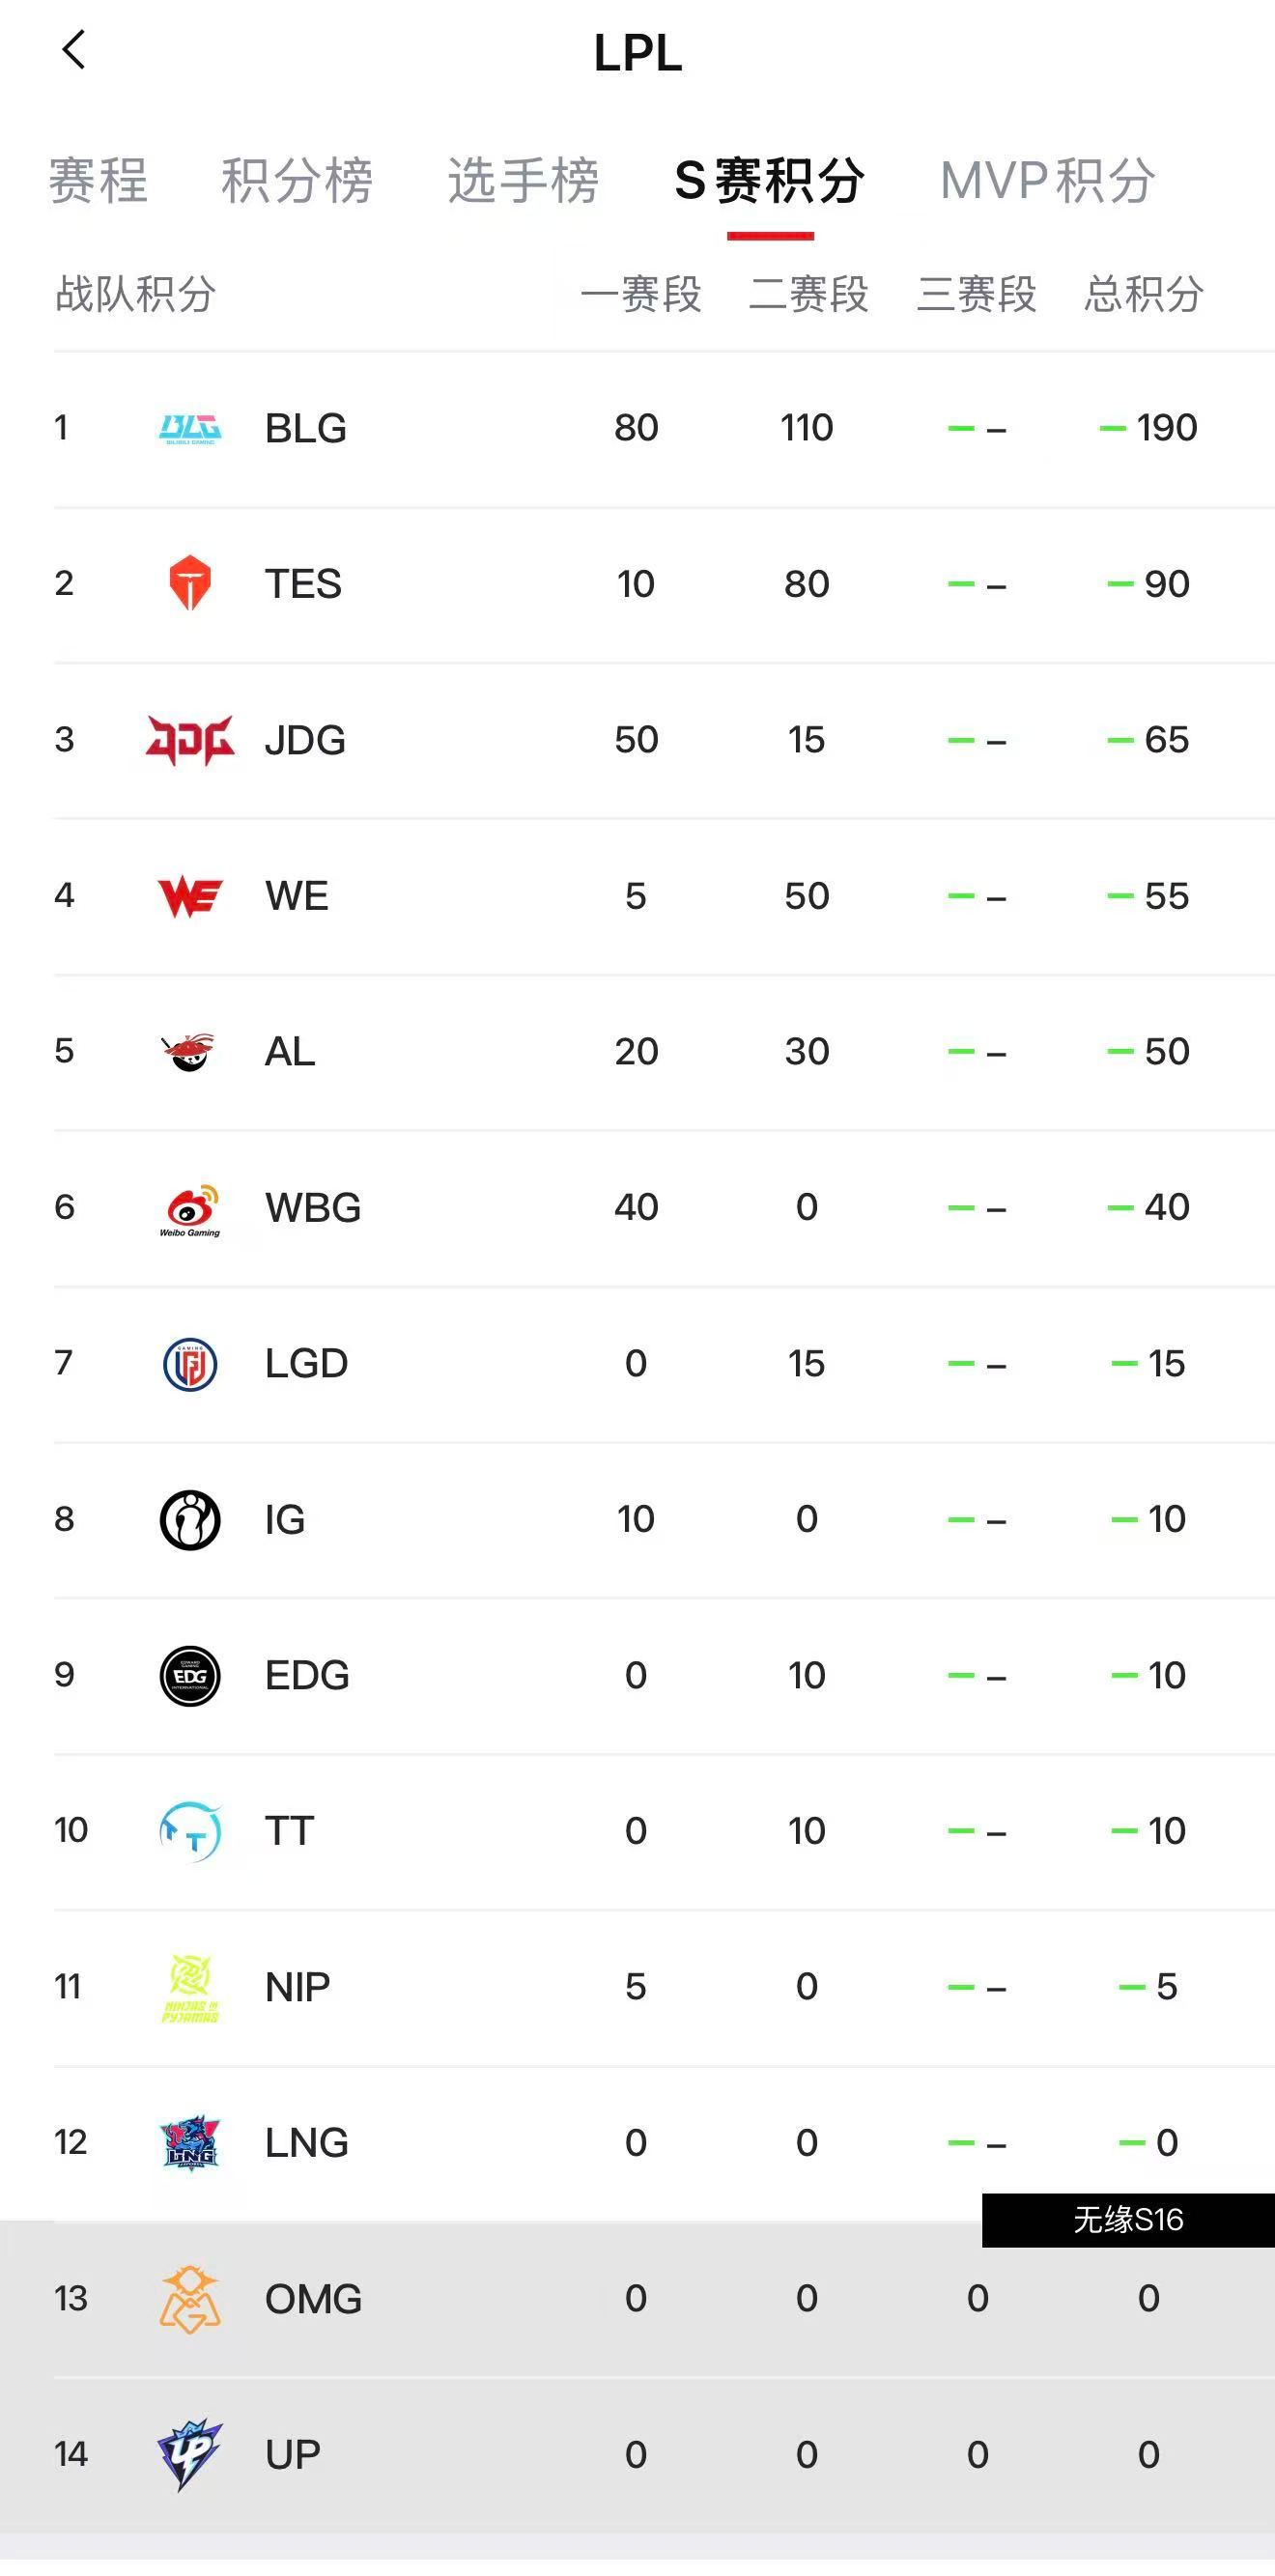Open the BLG team logo
The height and width of the screenshot is (2576, 1275).
point(190,428)
